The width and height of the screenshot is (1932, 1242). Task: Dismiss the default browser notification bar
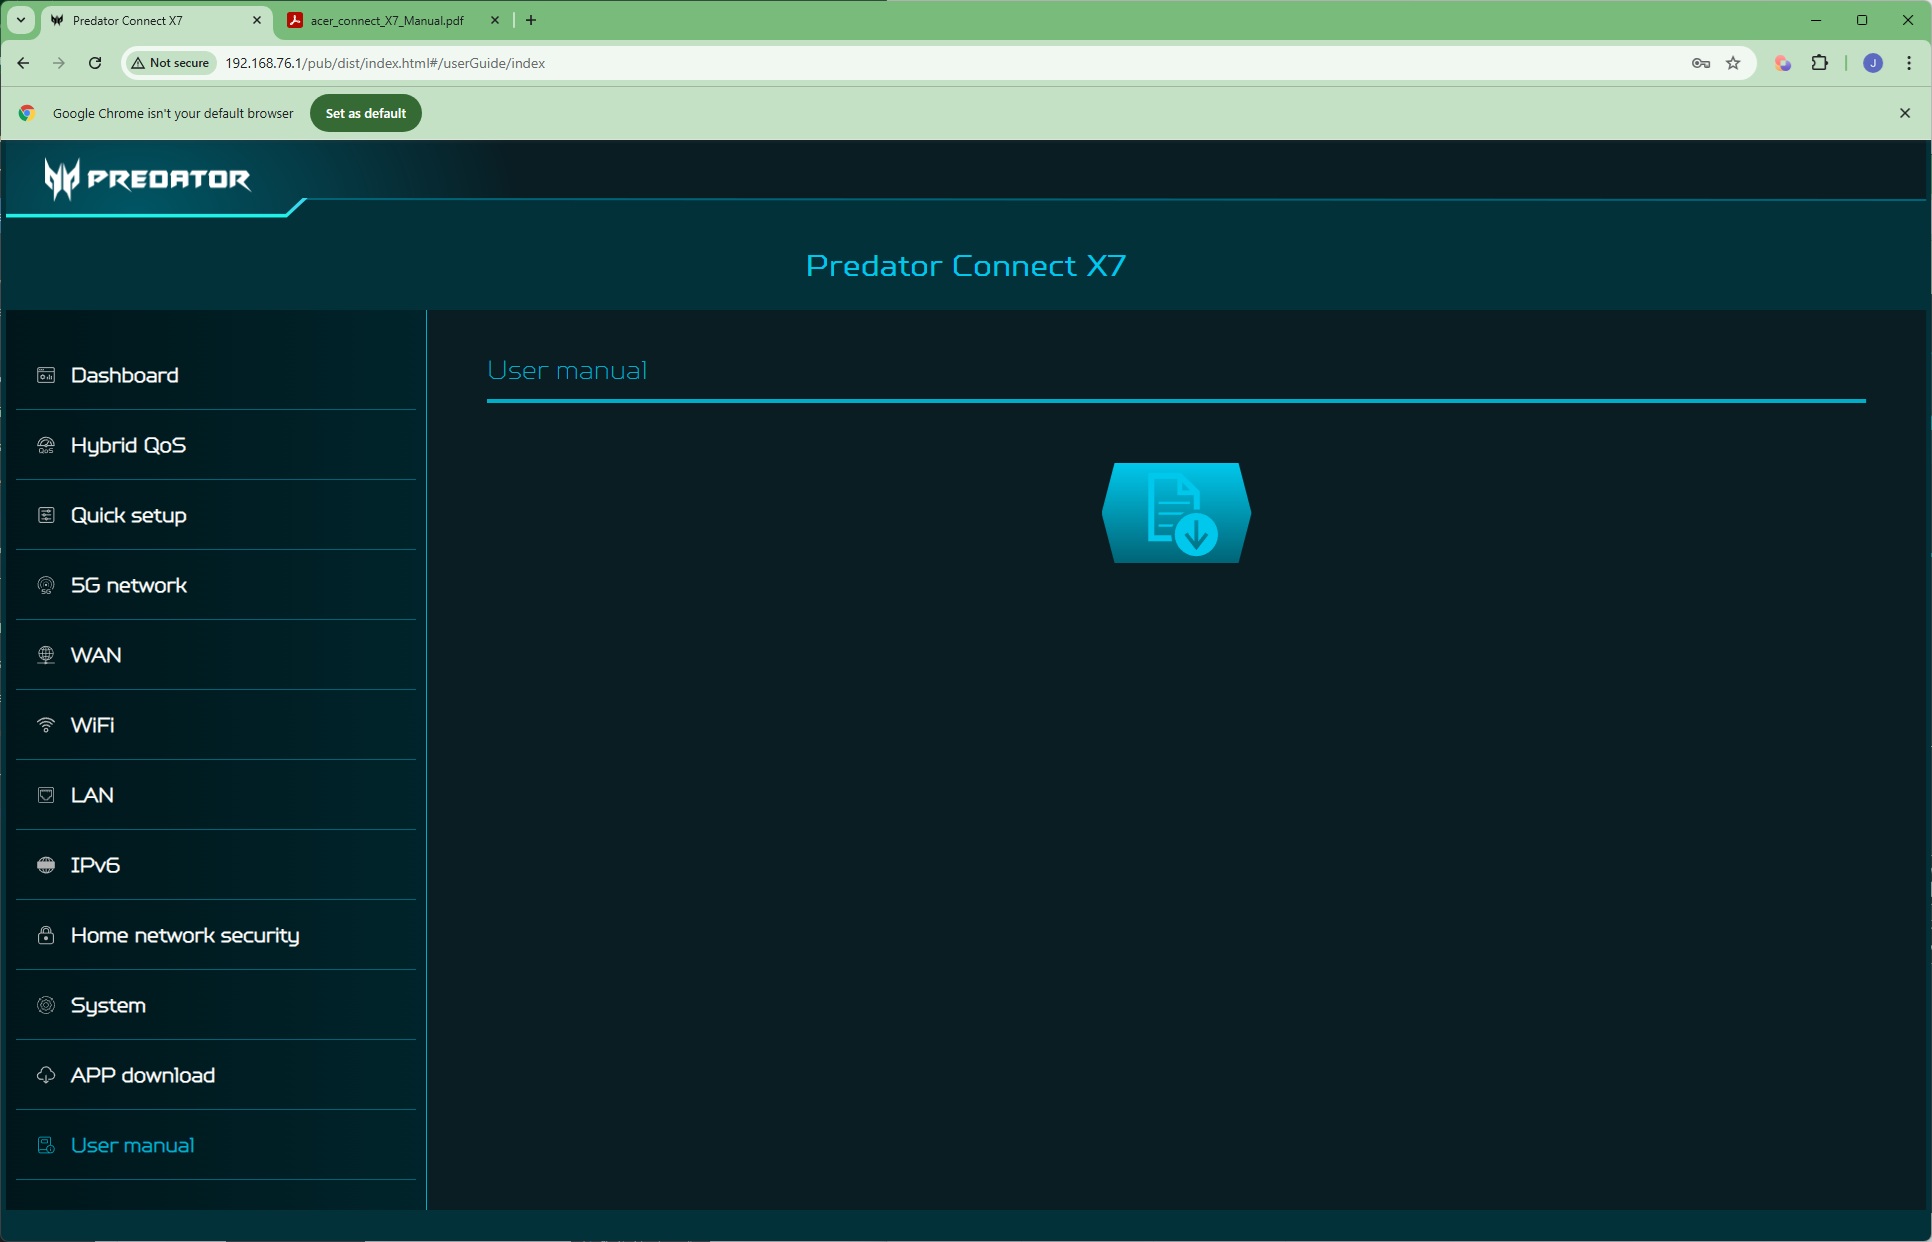[1904, 113]
